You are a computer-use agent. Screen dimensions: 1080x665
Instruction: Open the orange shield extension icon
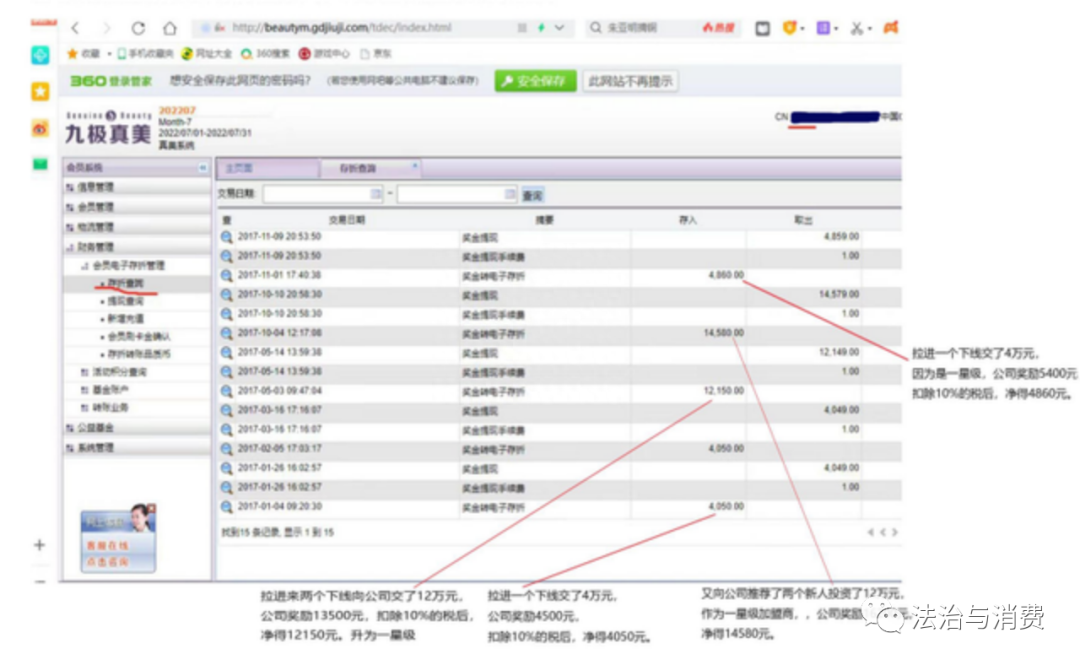pos(790,28)
